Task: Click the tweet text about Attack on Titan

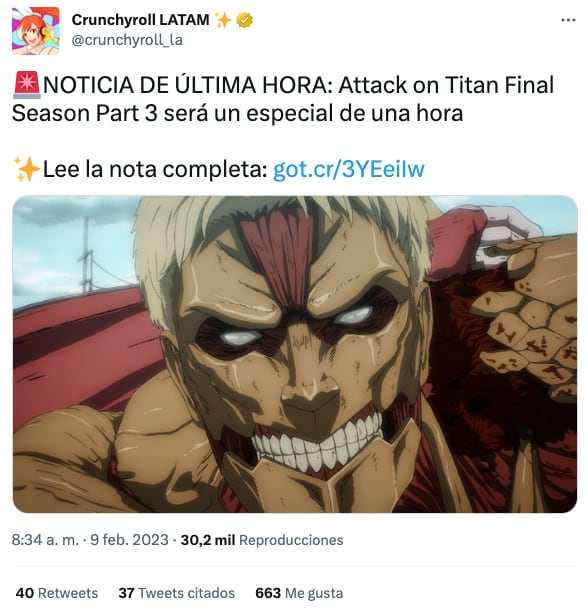Action: [x=283, y=99]
